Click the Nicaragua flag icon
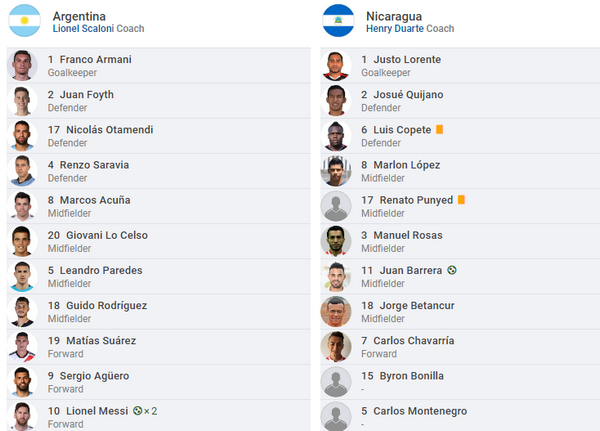The image size is (600, 431). 338,21
